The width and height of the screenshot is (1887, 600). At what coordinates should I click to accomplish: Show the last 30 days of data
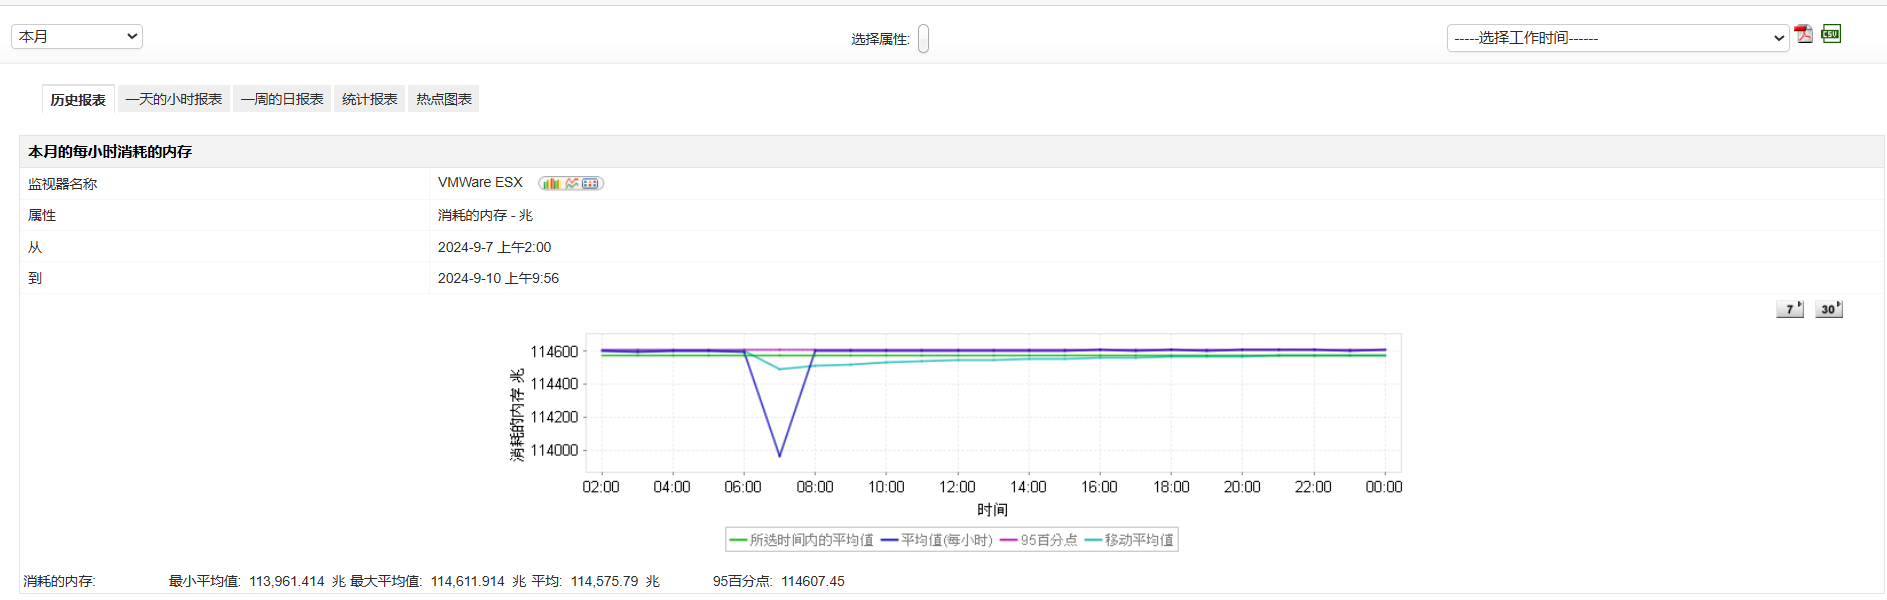[x=1829, y=309]
